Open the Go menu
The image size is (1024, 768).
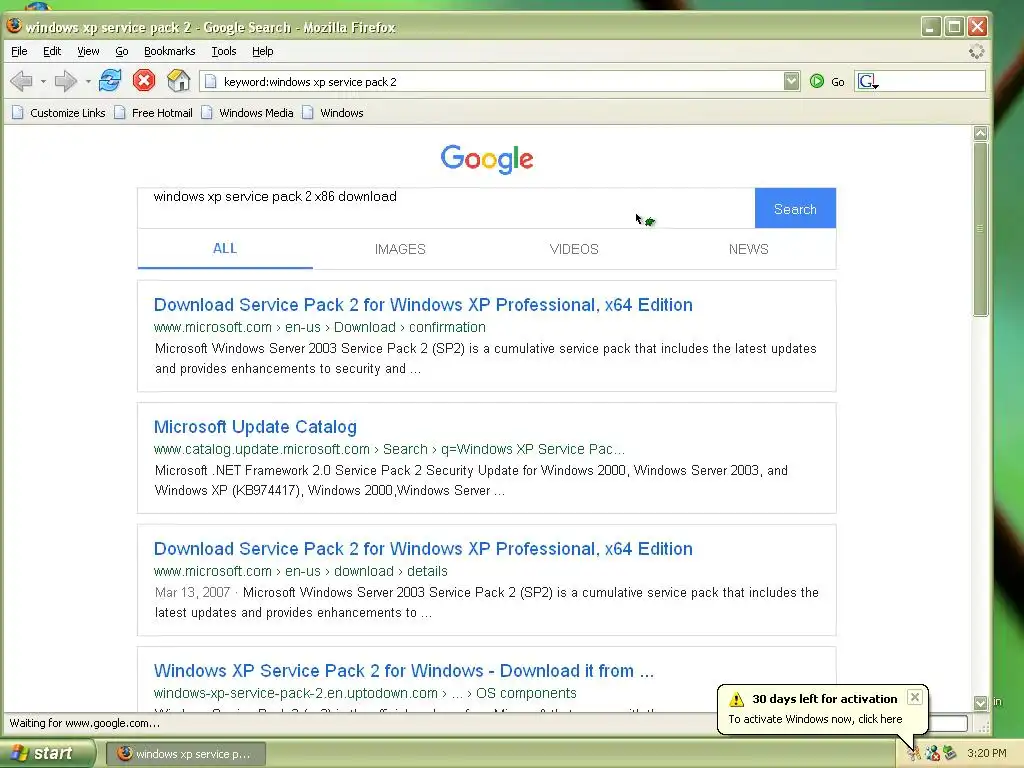(x=121, y=51)
